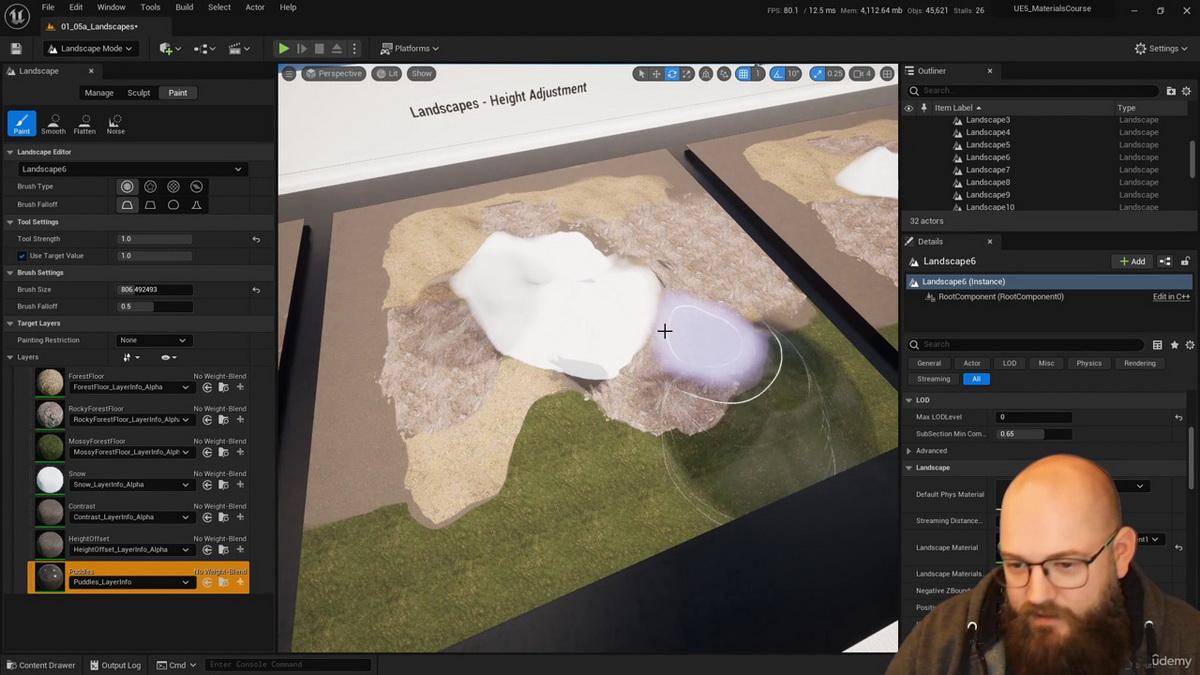Select the tip brush falloff shape
The image size is (1200, 675).
(196, 205)
